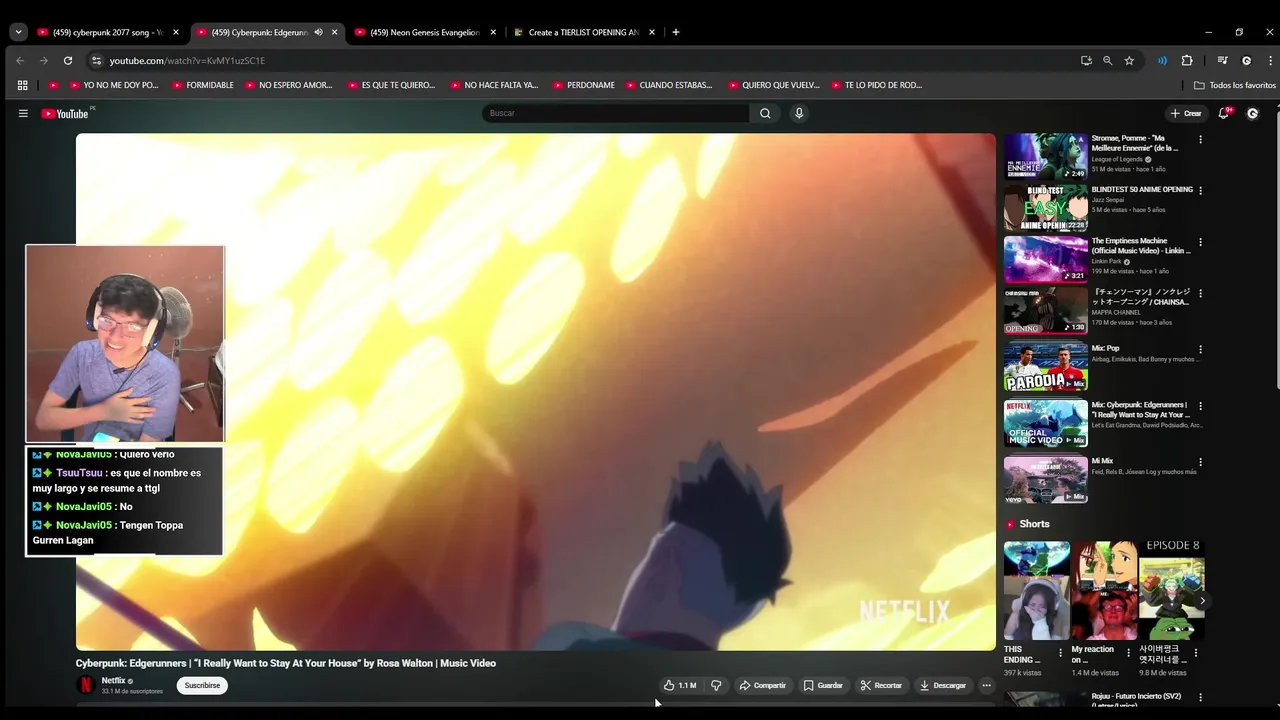
Task: Close the Neon Genesis Evangelion tab
Action: coord(493,32)
